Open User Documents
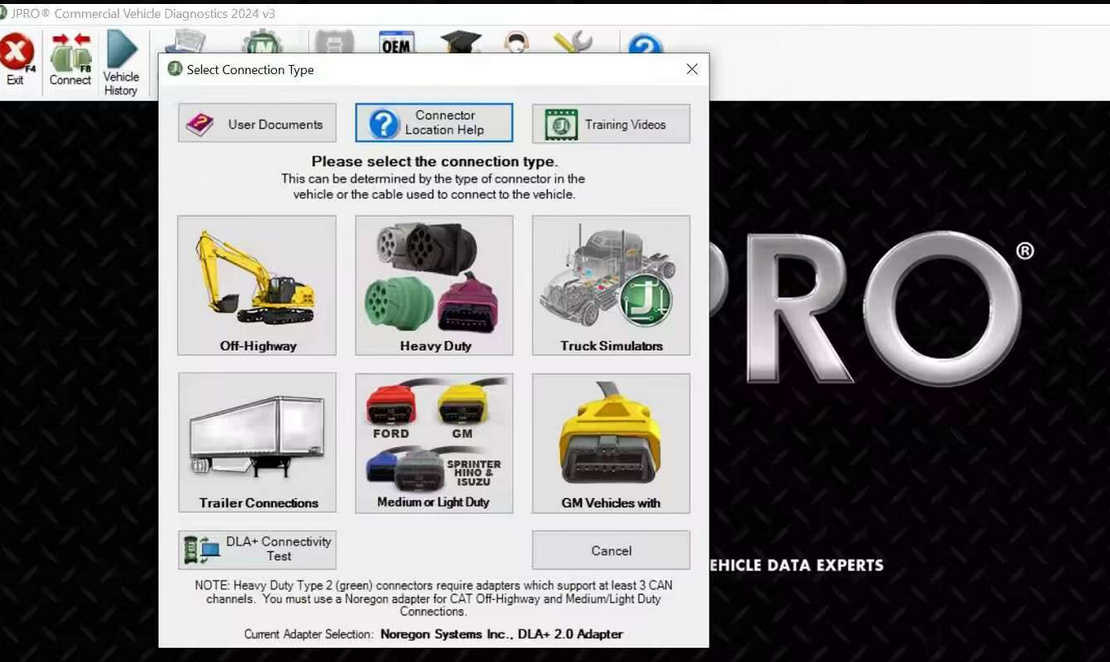 pyautogui.click(x=256, y=123)
